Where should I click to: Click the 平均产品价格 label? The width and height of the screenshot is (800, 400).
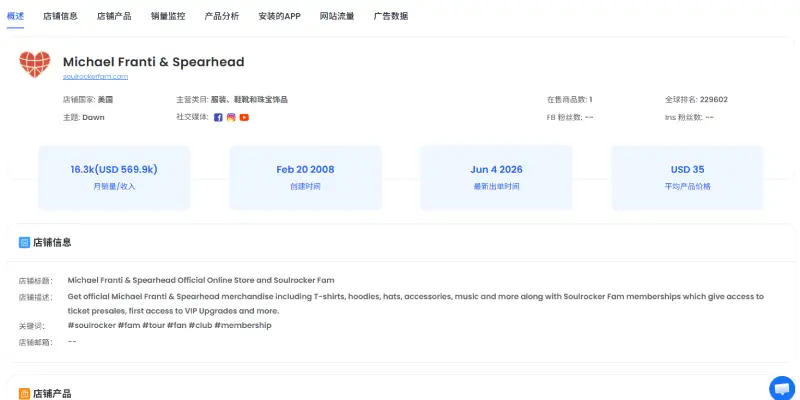(687, 187)
